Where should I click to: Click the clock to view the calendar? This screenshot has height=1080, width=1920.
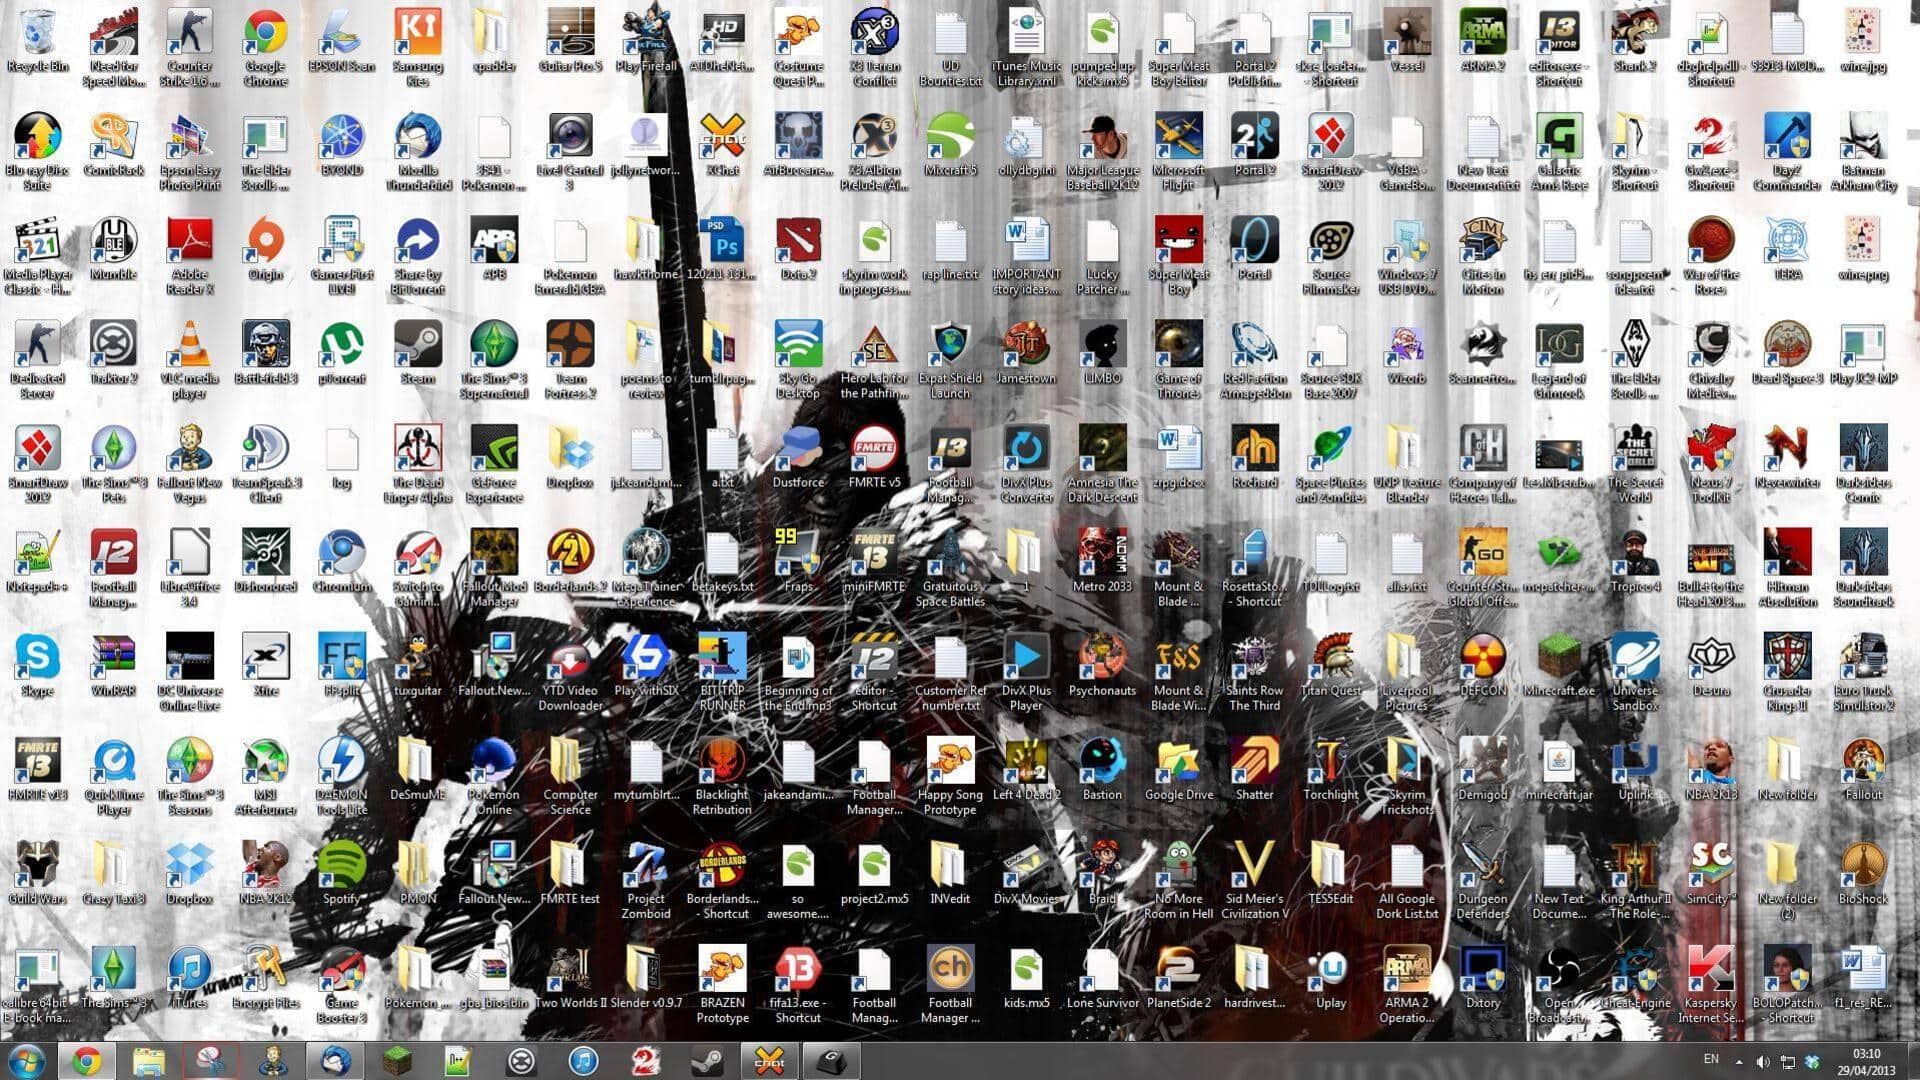[1866, 1059]
